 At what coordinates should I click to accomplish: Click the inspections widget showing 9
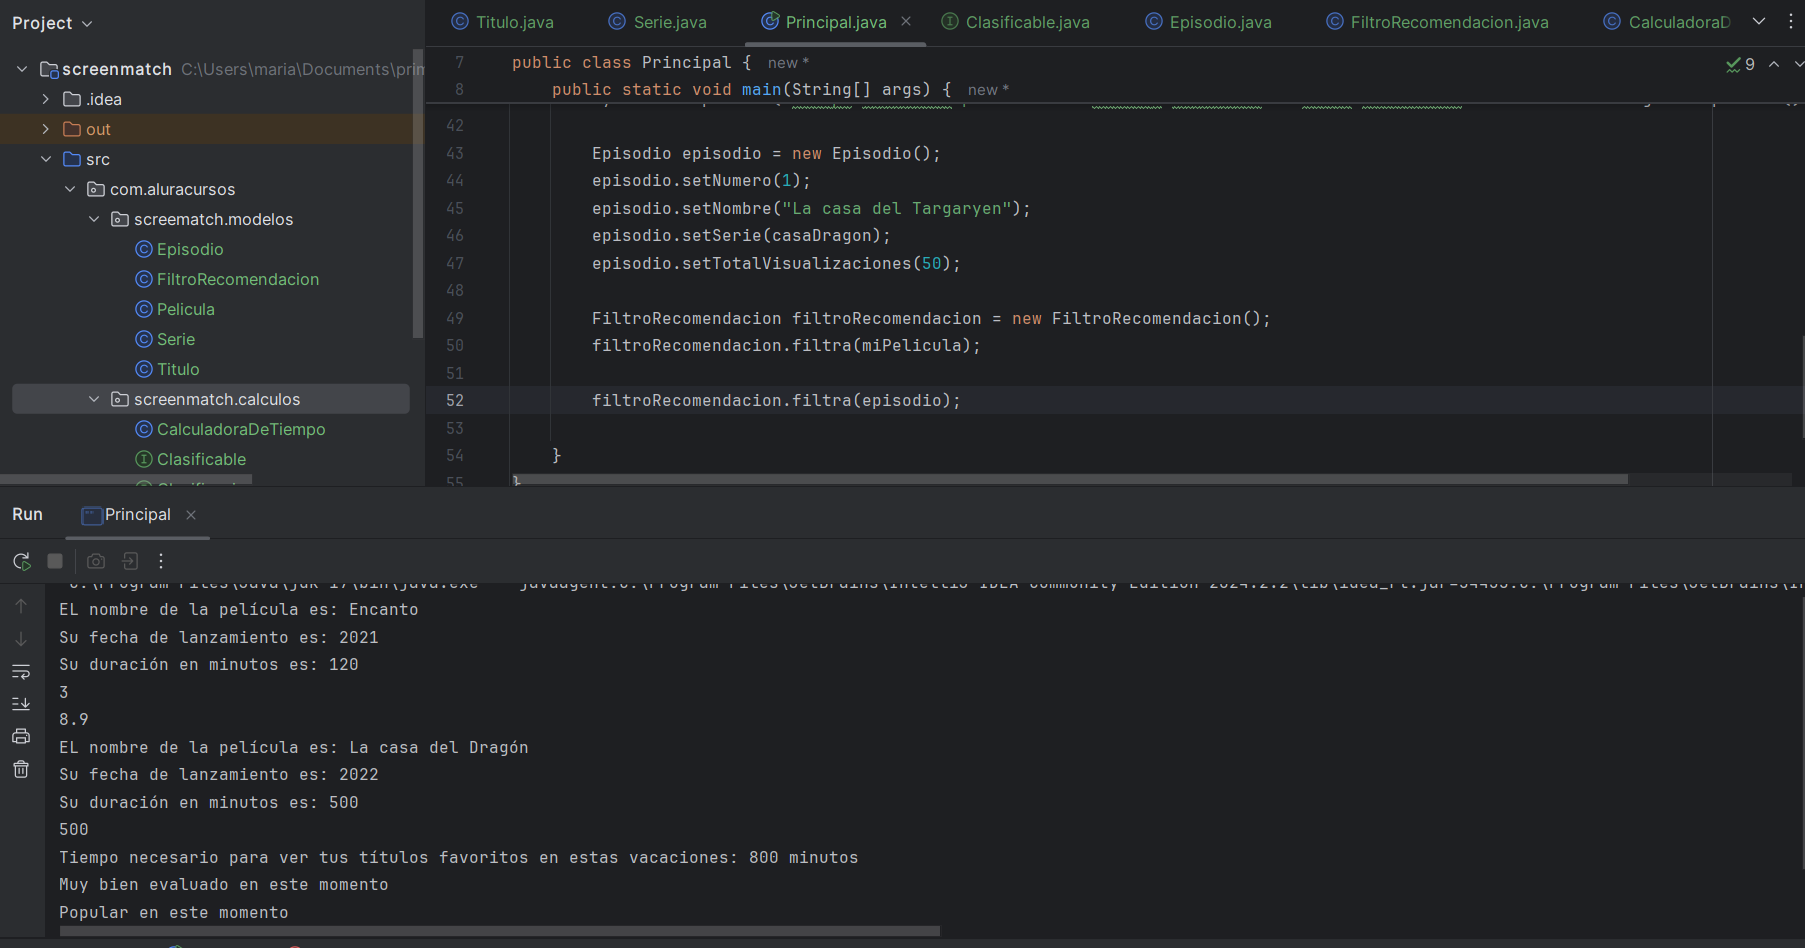[1740, 64]
